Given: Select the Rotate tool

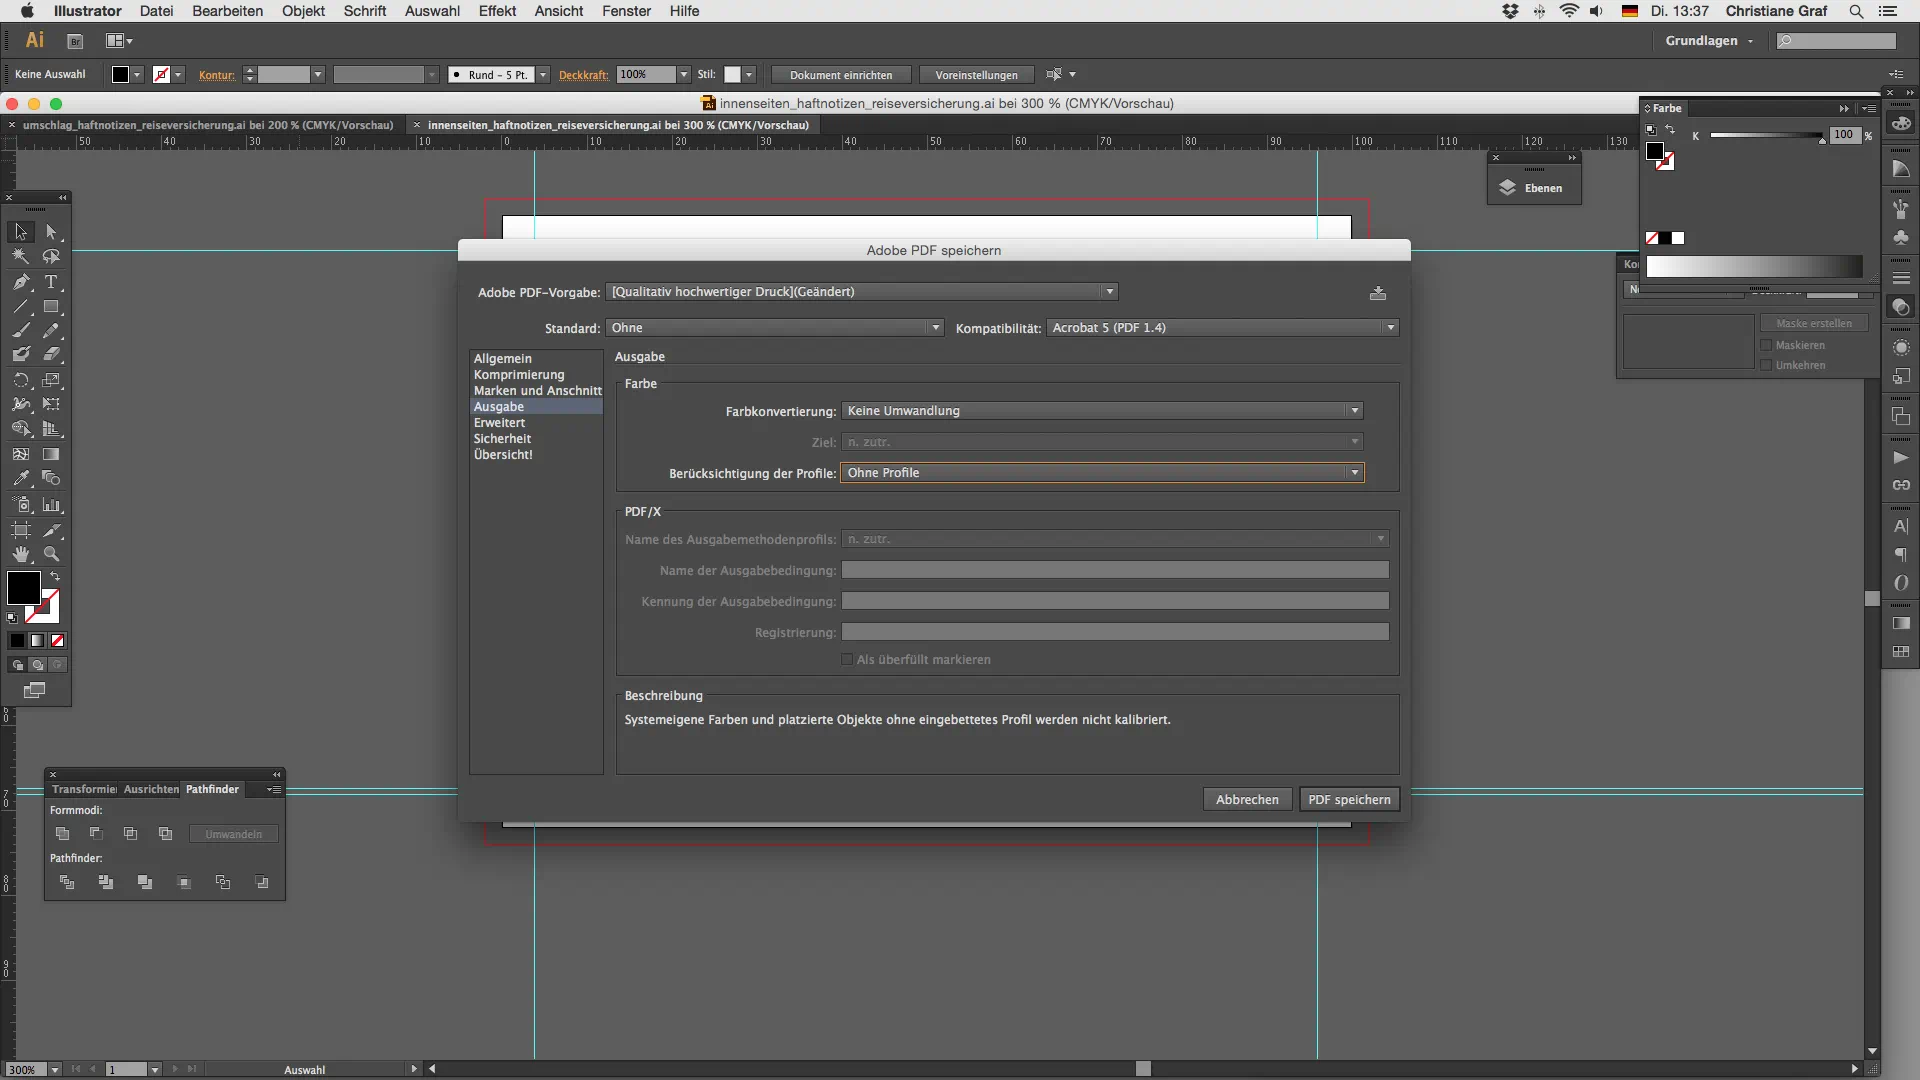Looking at the screenshot, I should tap(21, 380).
